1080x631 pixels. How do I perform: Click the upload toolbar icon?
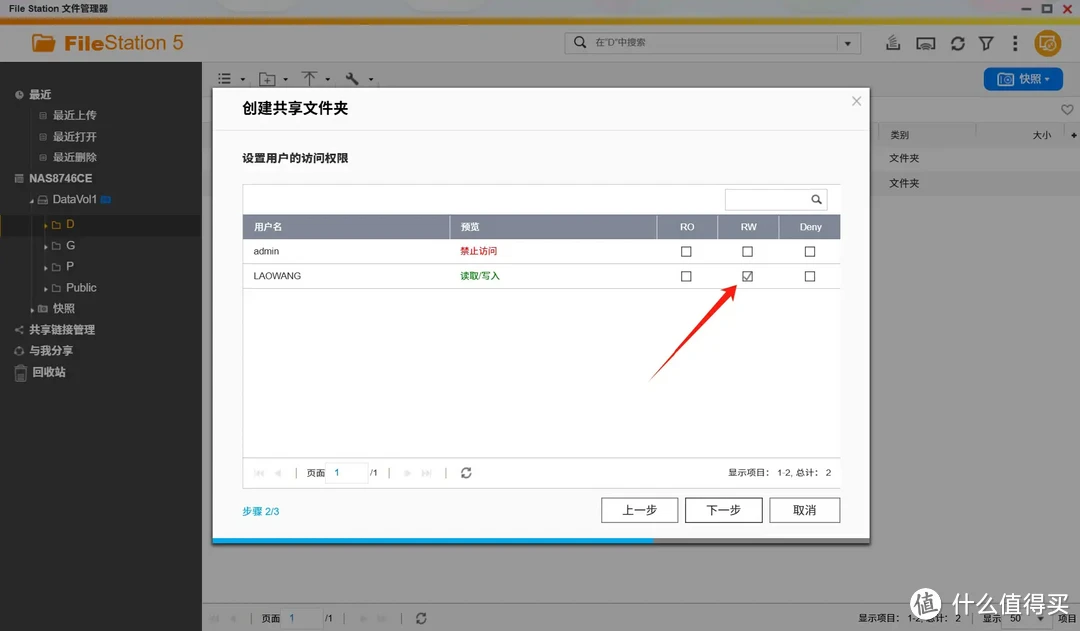click(x=310, y=79)
